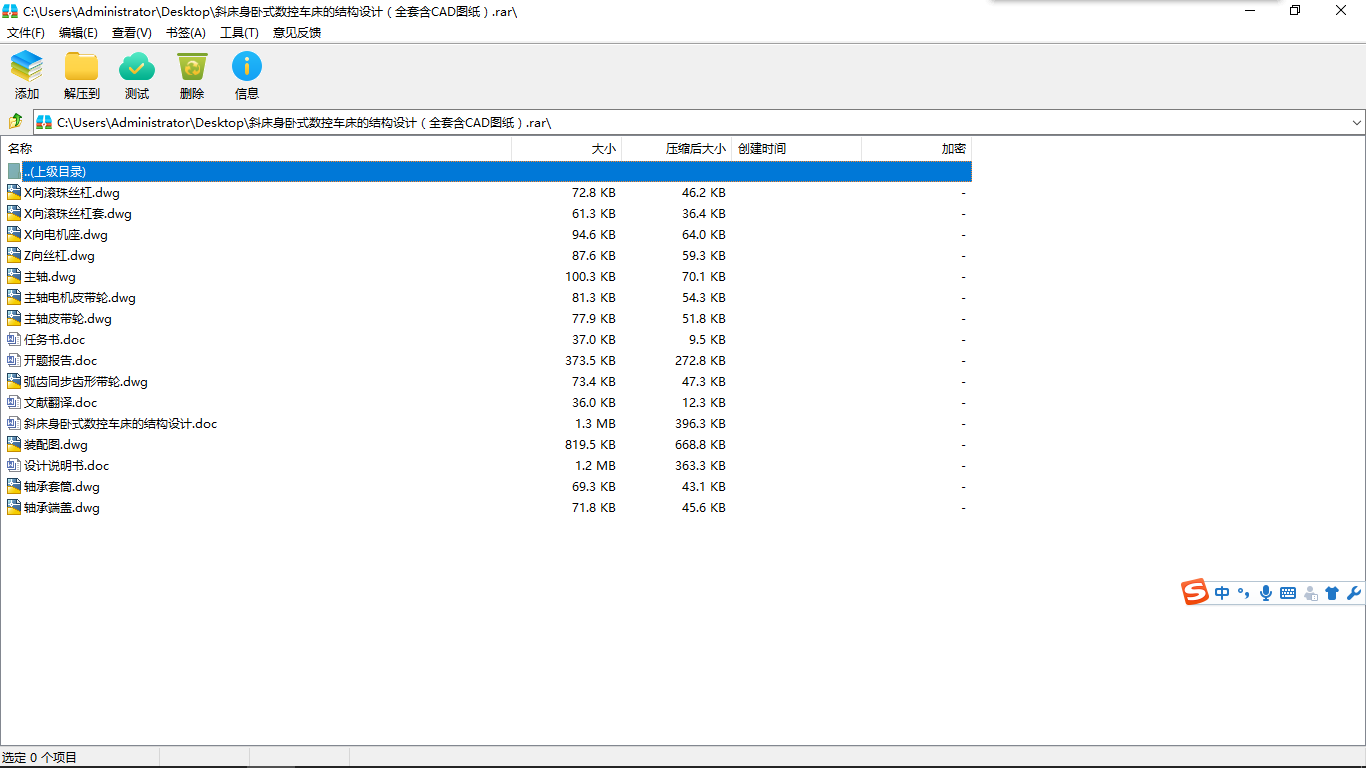Sort by the 名称 column header
This screenshot has height=768, width=1366.
[x=256, y=149]
